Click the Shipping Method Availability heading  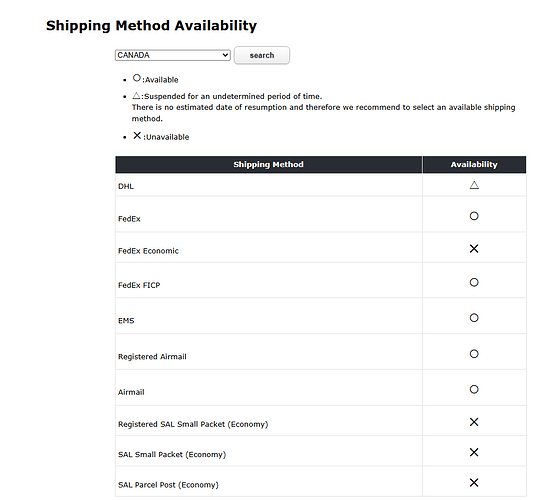pyautogui.click(x=151, y=26)
